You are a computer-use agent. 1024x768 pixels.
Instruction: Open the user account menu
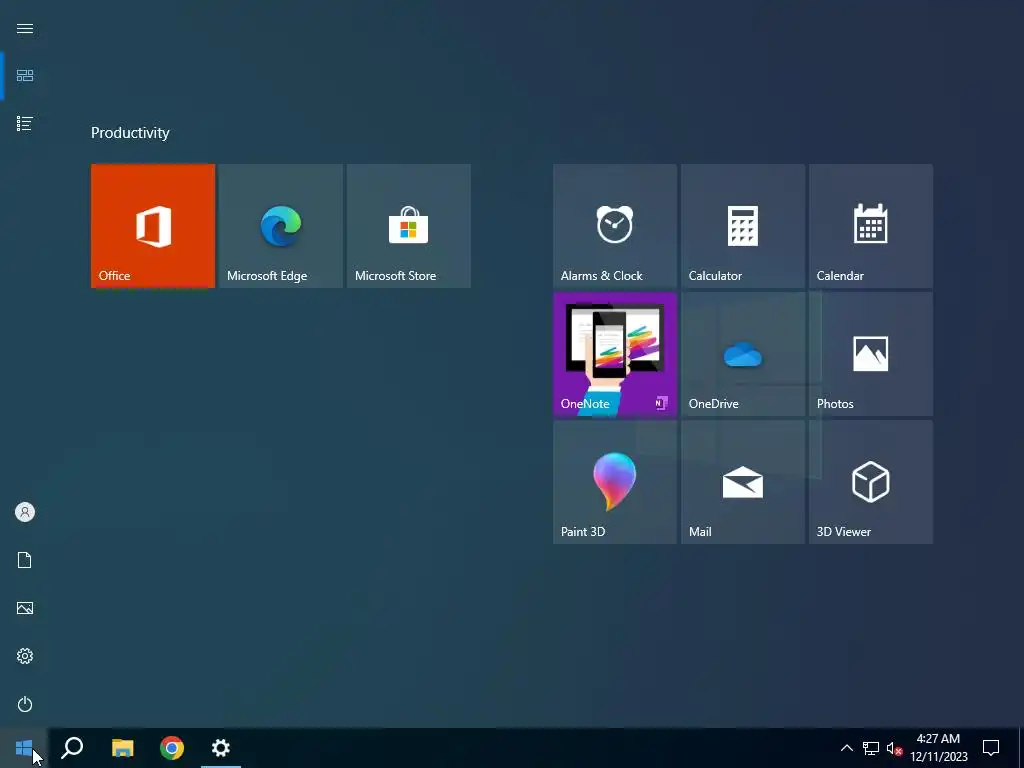click(25, 512)
